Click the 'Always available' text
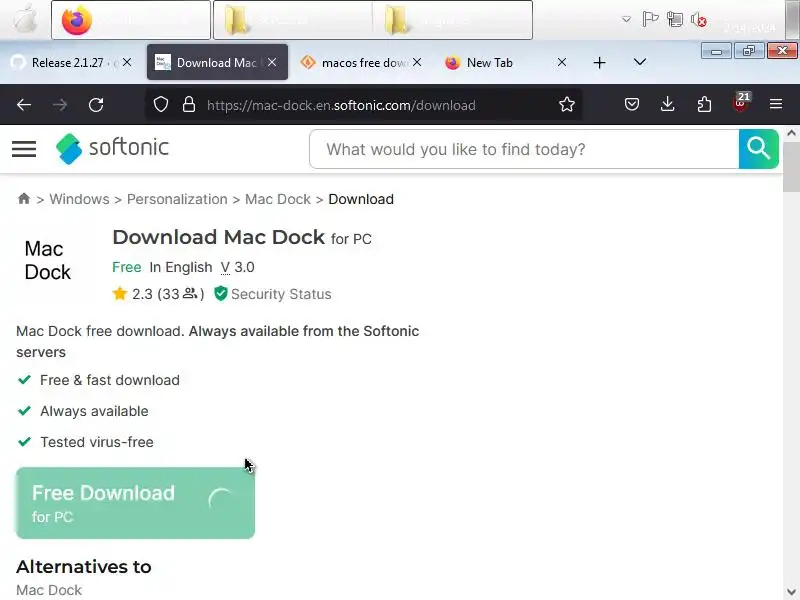This screenshot has width=800, height=600. coord(94,411)
